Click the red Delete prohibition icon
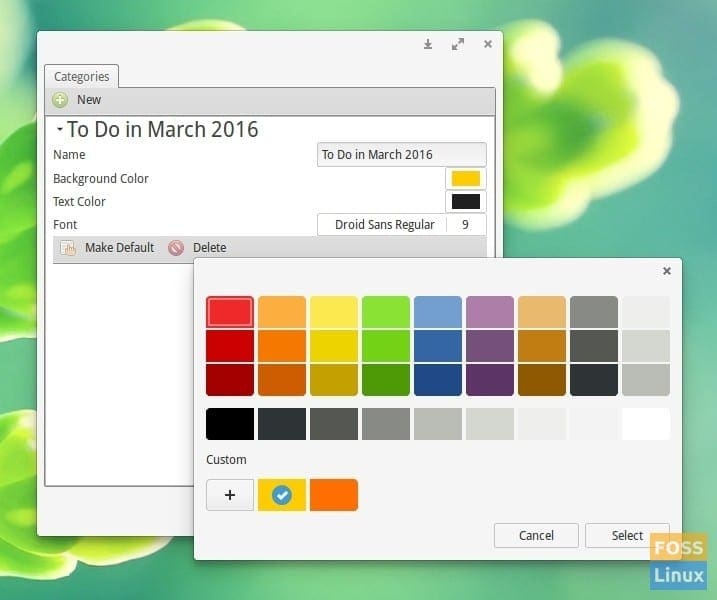 (x=176, y=248)
